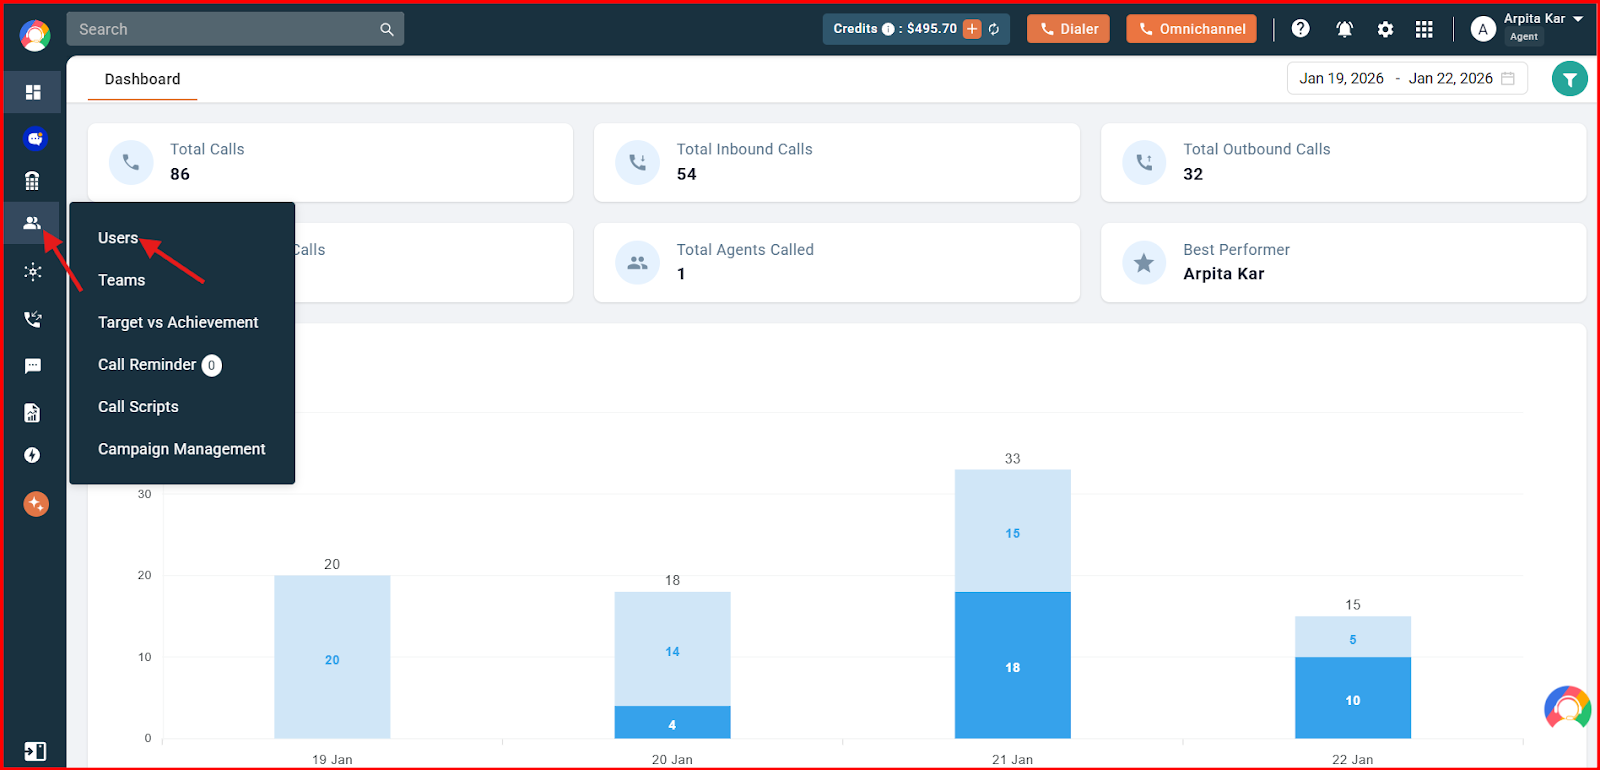Click light blue segment of 20 Jan bar
This screenshot has height=770, width=1600.
tap(672, 649)
